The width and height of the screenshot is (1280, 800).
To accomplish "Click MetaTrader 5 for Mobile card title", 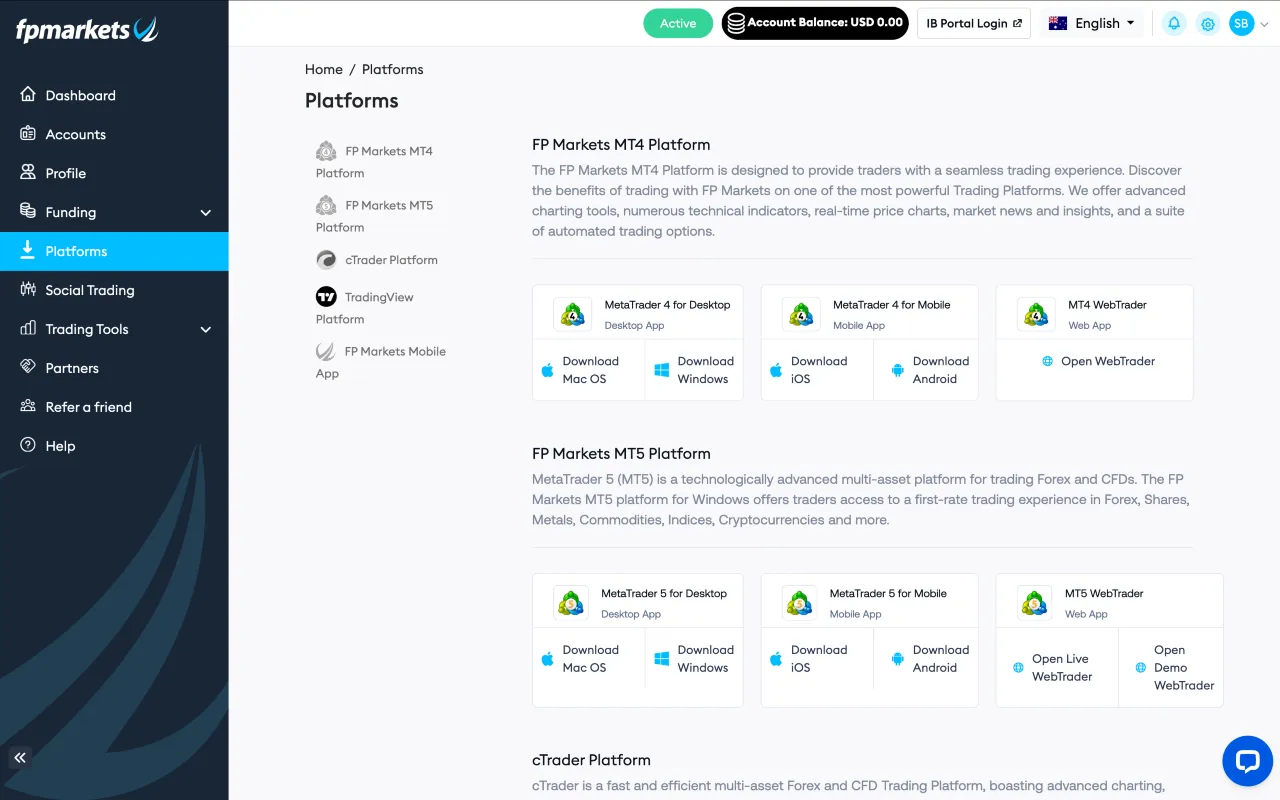I will (888, 593).
